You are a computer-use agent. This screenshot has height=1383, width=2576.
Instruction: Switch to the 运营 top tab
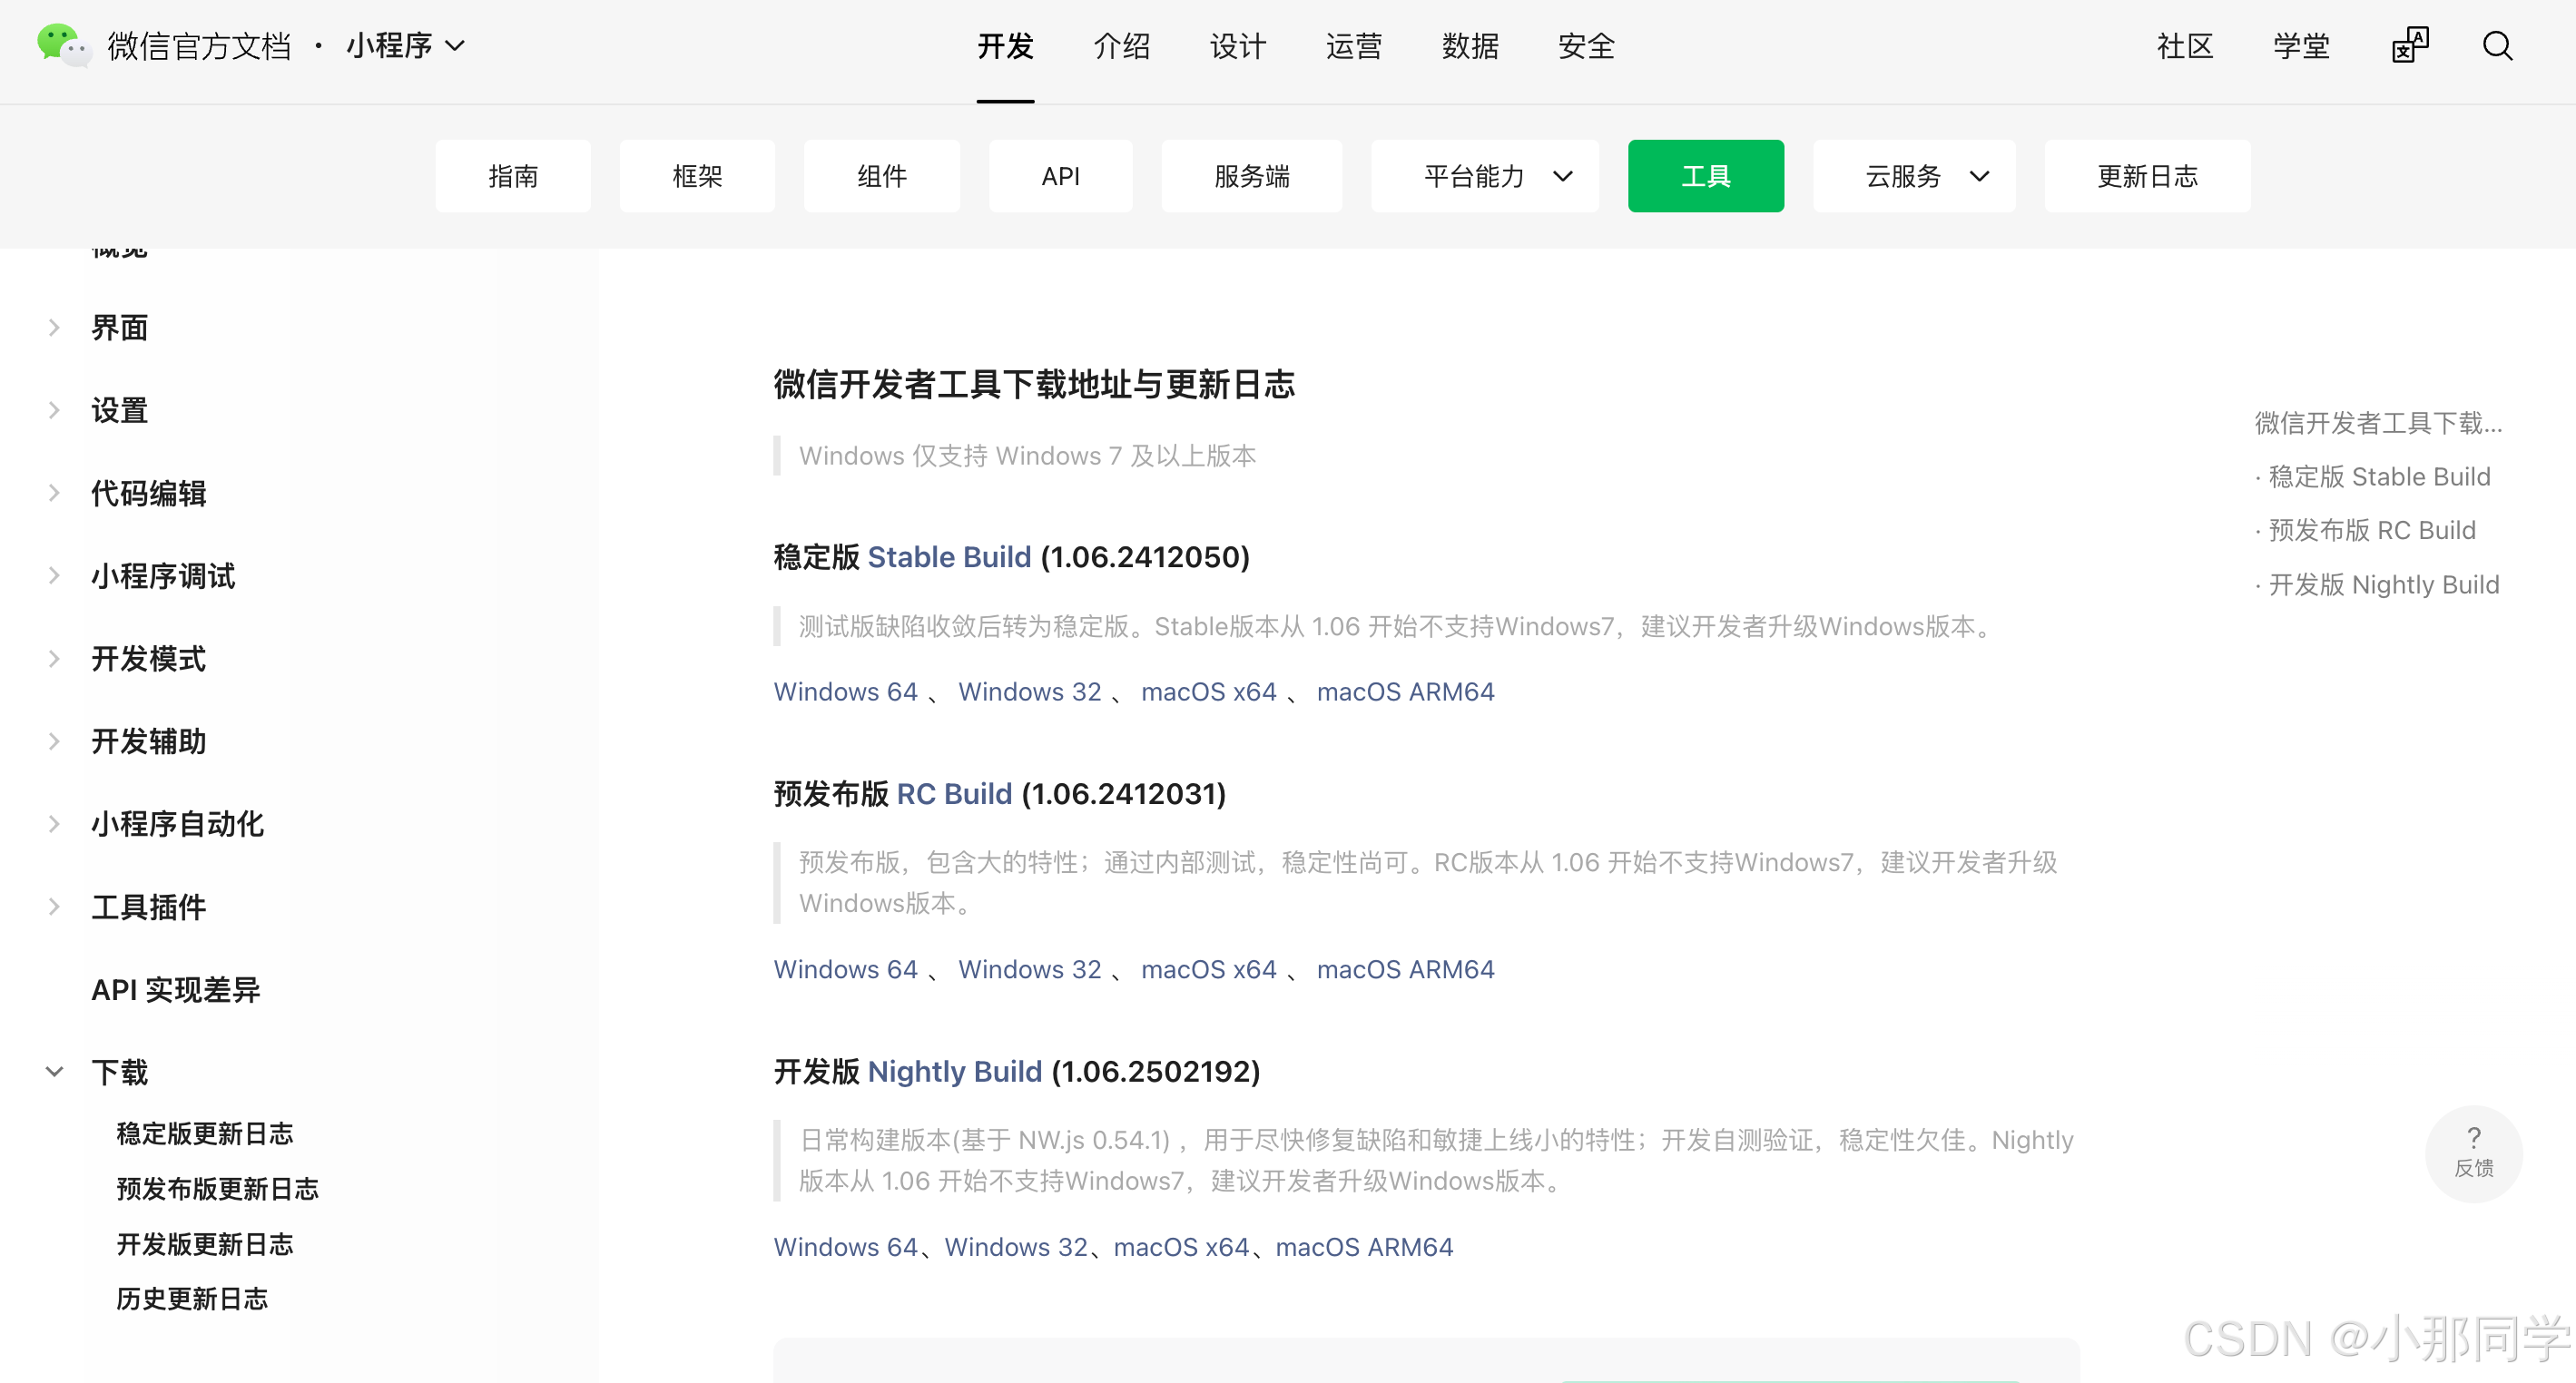pos(1353,46)
